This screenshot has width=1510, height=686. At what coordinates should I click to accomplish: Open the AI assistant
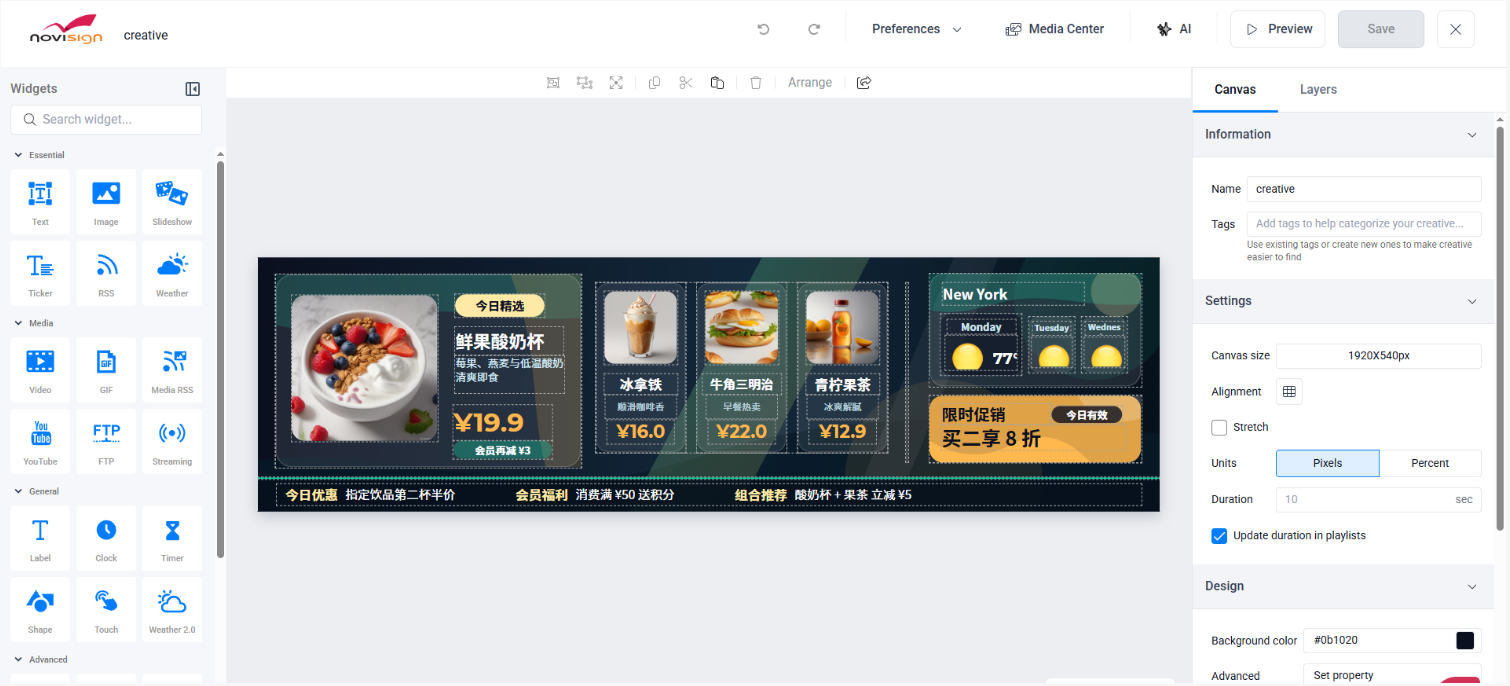pos(1174,29)
